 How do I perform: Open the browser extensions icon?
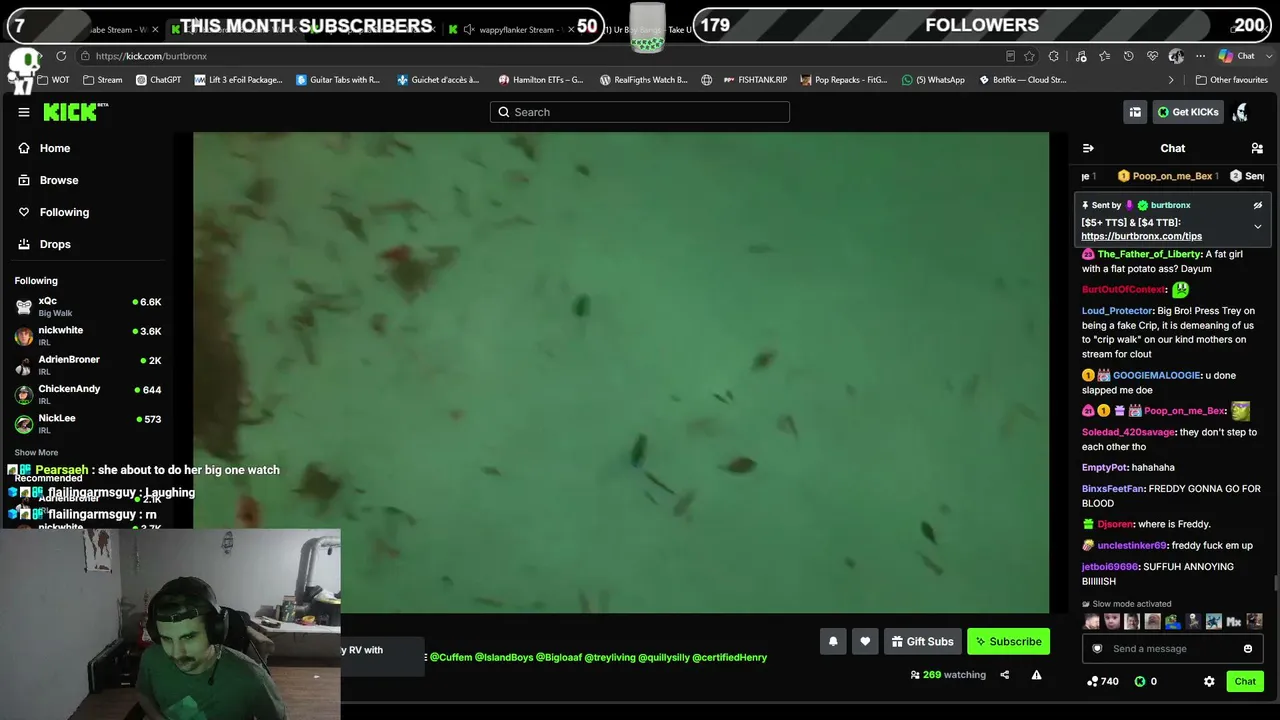point(1054,56)
